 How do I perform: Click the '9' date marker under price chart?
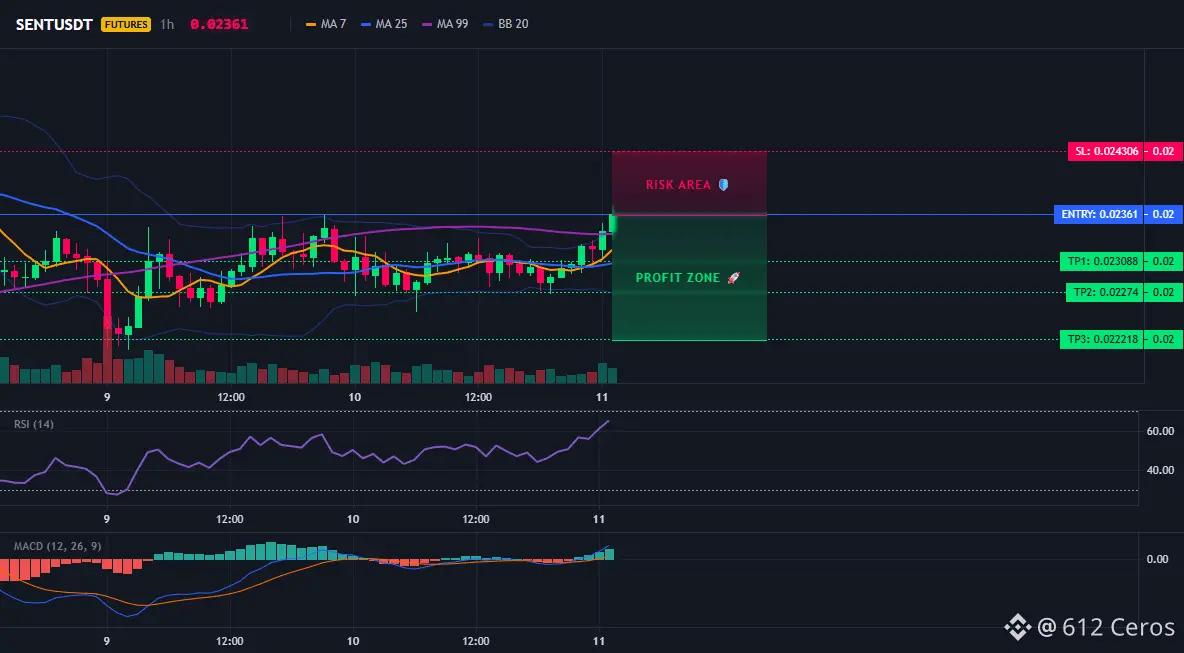click(x=107, y=397)
